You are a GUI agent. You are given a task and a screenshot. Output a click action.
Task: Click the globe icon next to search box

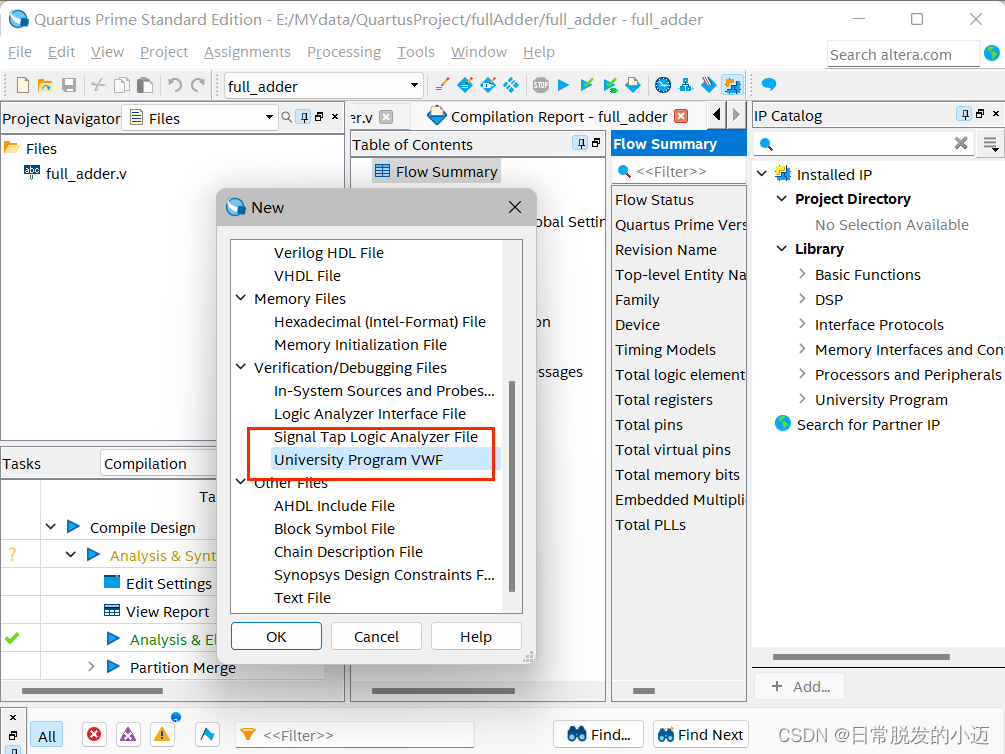pyautogui.click(x=992, y=53)
